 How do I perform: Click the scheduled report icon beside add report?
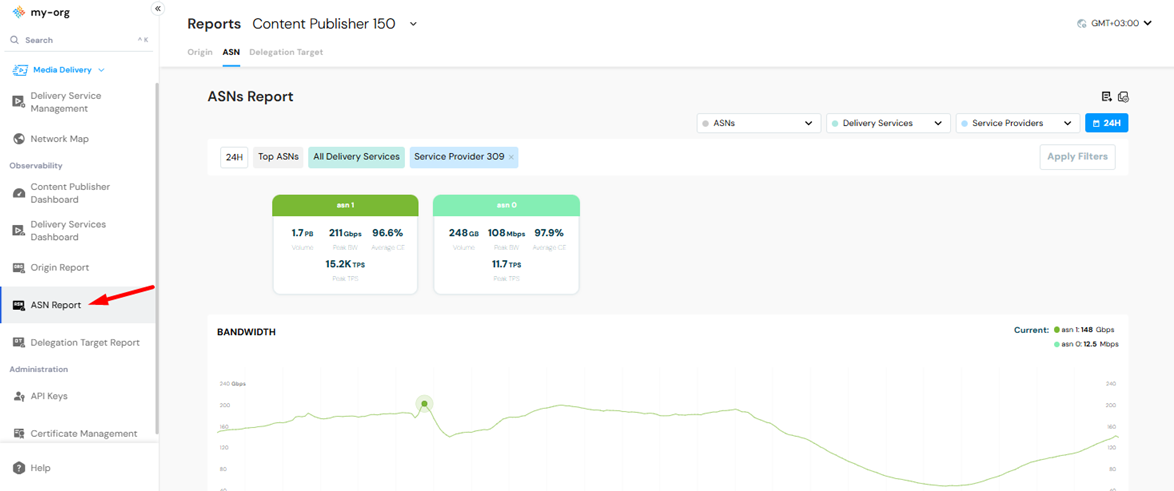pos(1123,97)
